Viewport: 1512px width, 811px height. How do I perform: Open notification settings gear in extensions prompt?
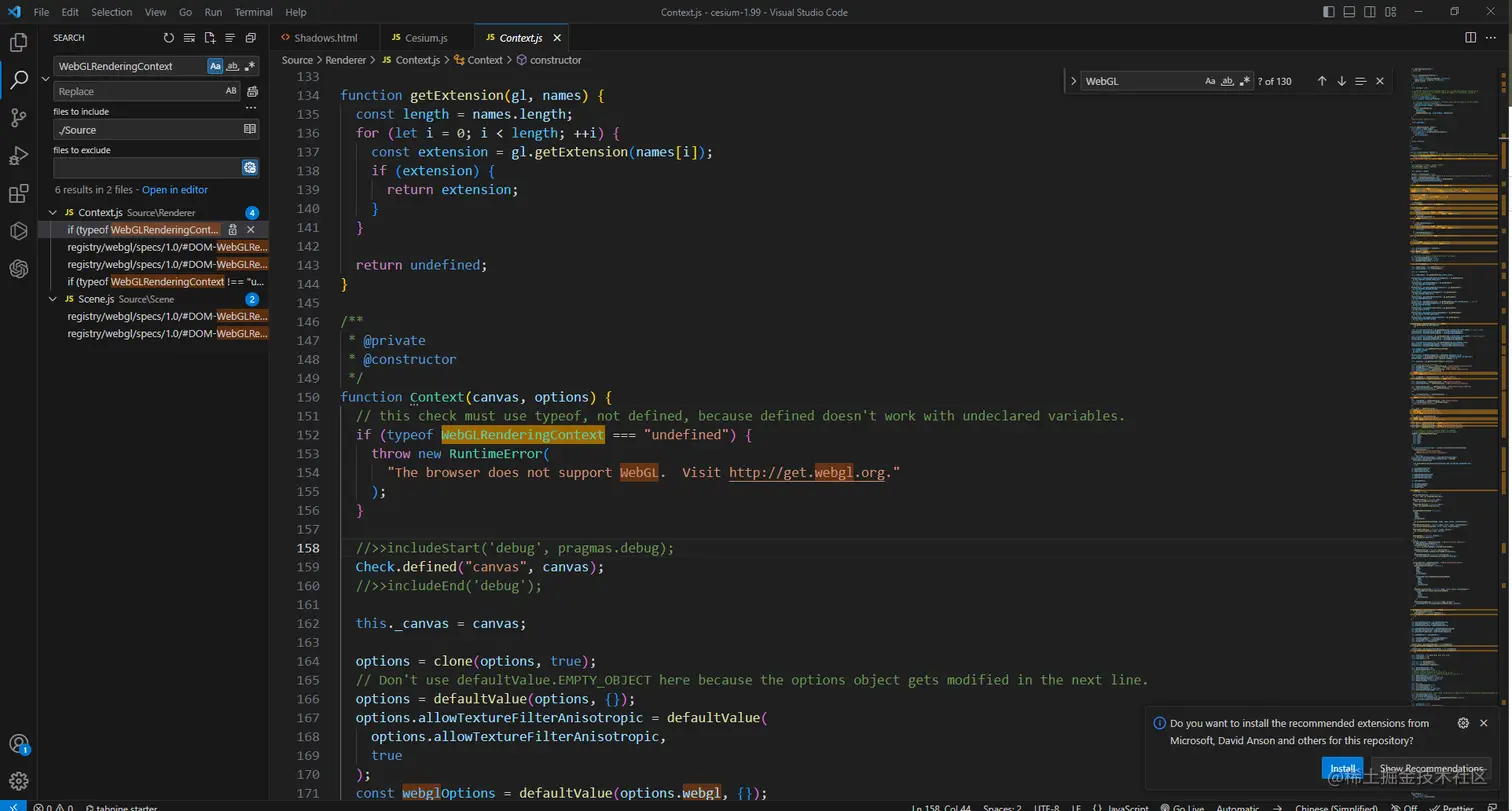click(x=1463, y=723)
